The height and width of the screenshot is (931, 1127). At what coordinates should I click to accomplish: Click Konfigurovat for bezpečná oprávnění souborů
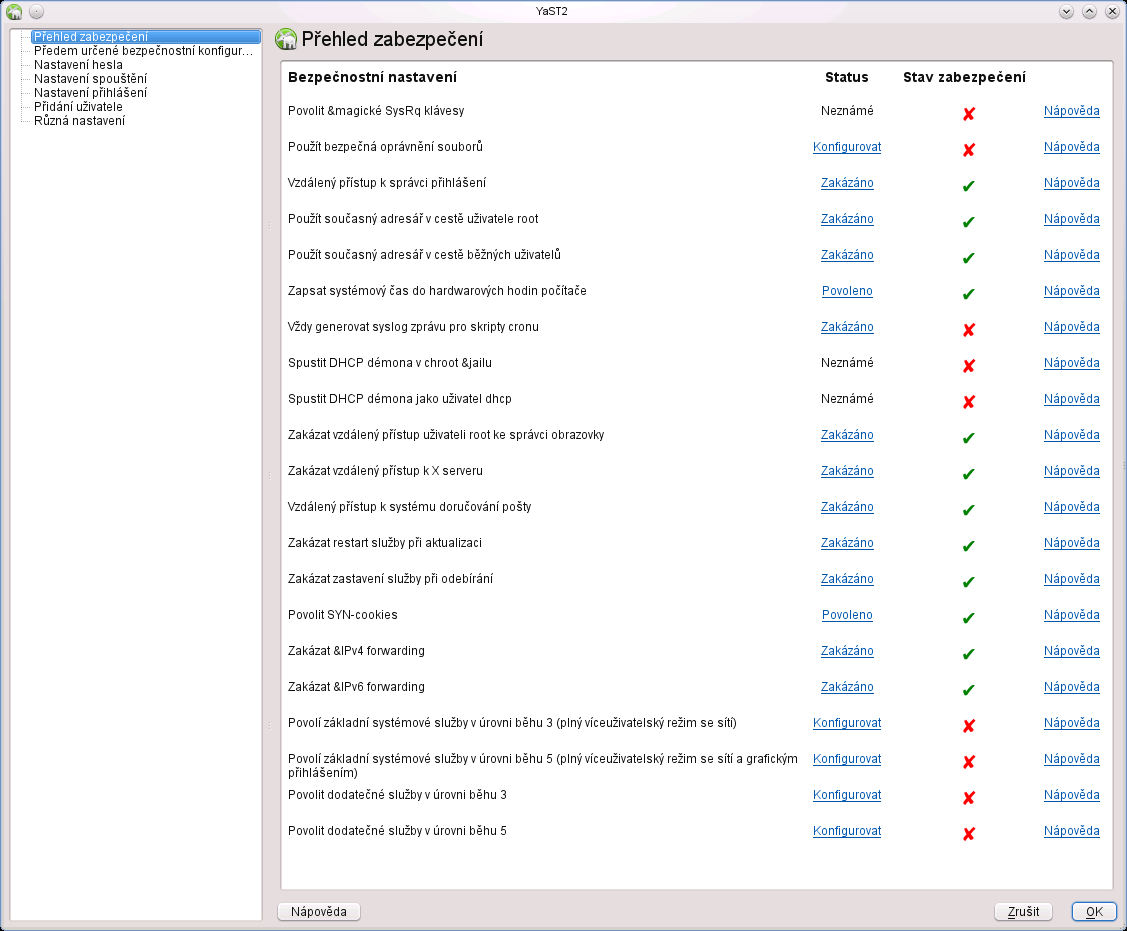point(847,147)
